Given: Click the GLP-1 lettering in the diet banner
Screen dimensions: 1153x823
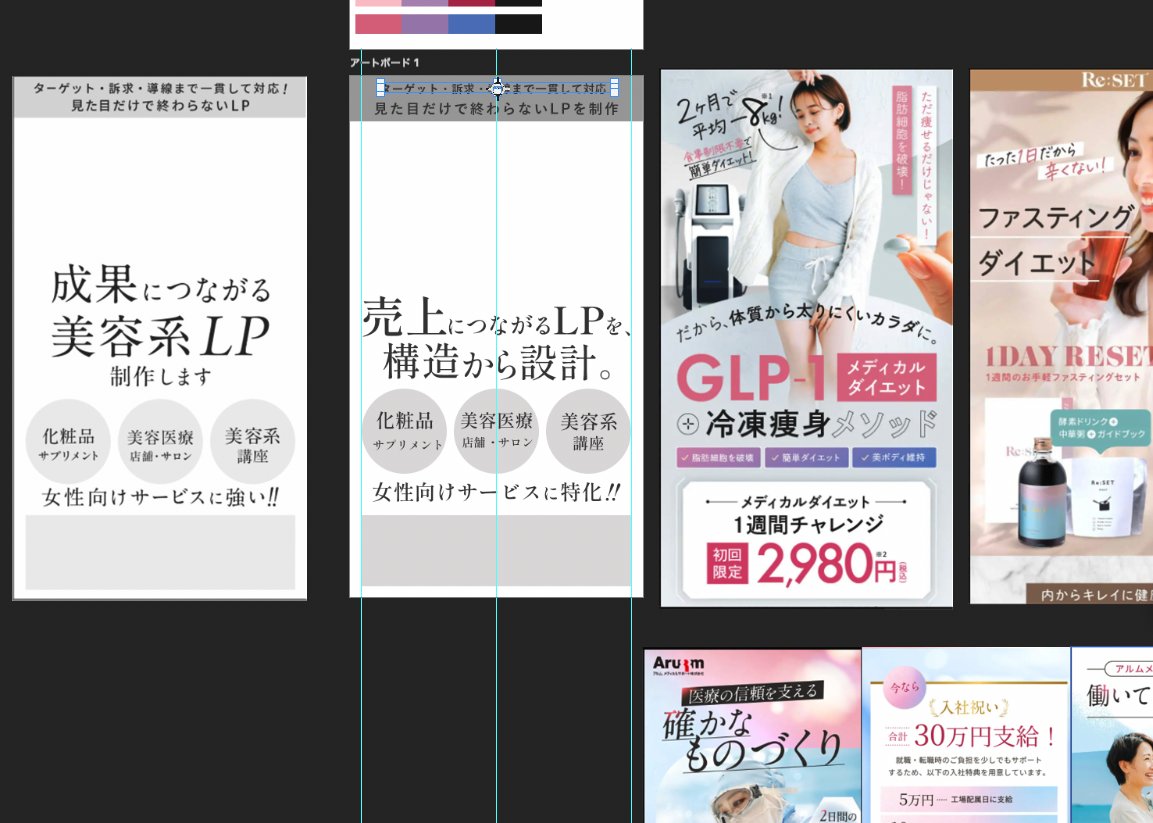Looking at the screenshot, I should (752, 378).
